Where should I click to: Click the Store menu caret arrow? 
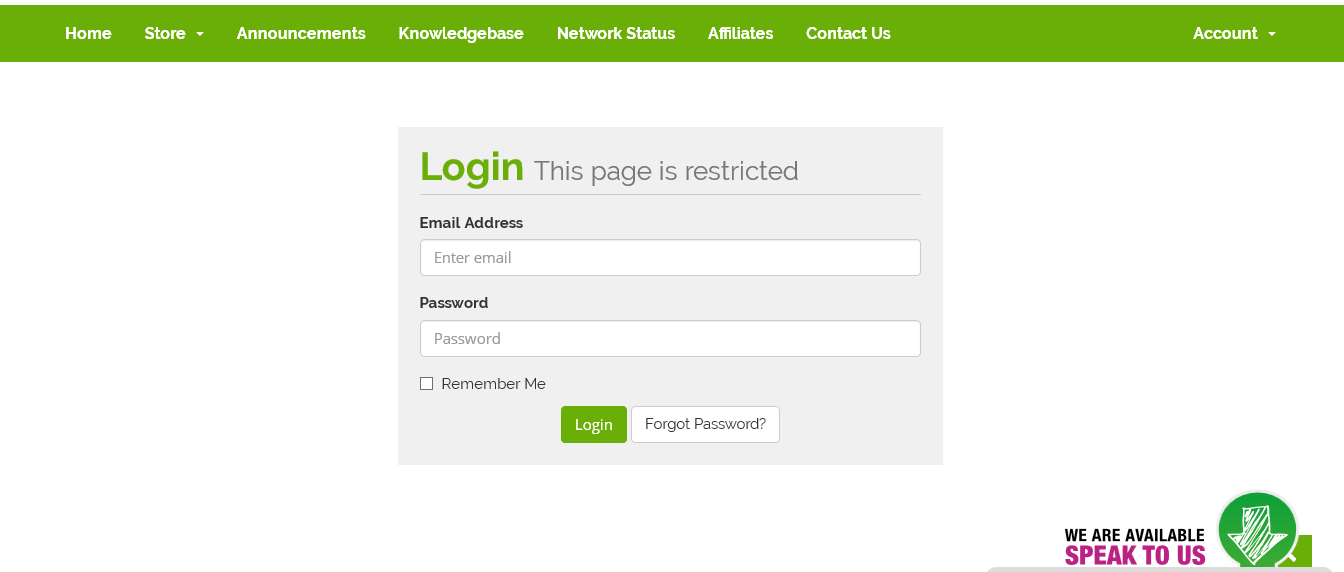point(200,34)
